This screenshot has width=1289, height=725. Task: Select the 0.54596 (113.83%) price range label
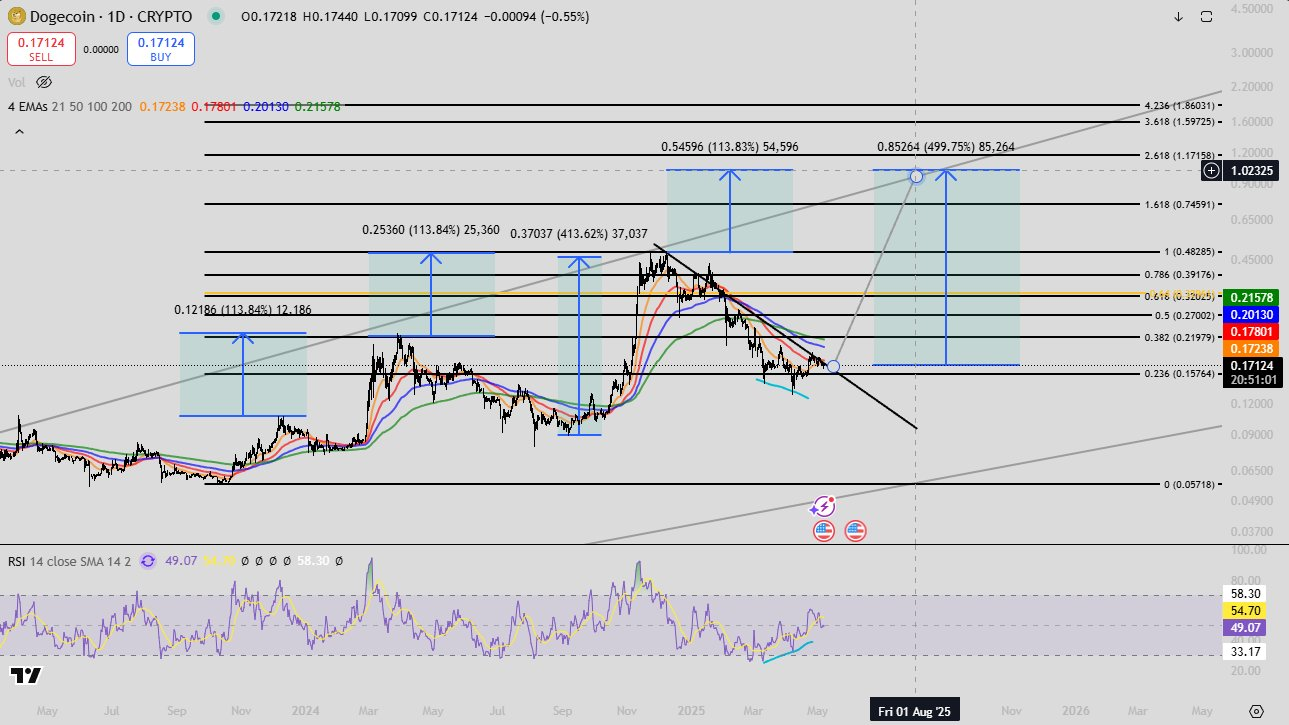[x=730, y=147]
